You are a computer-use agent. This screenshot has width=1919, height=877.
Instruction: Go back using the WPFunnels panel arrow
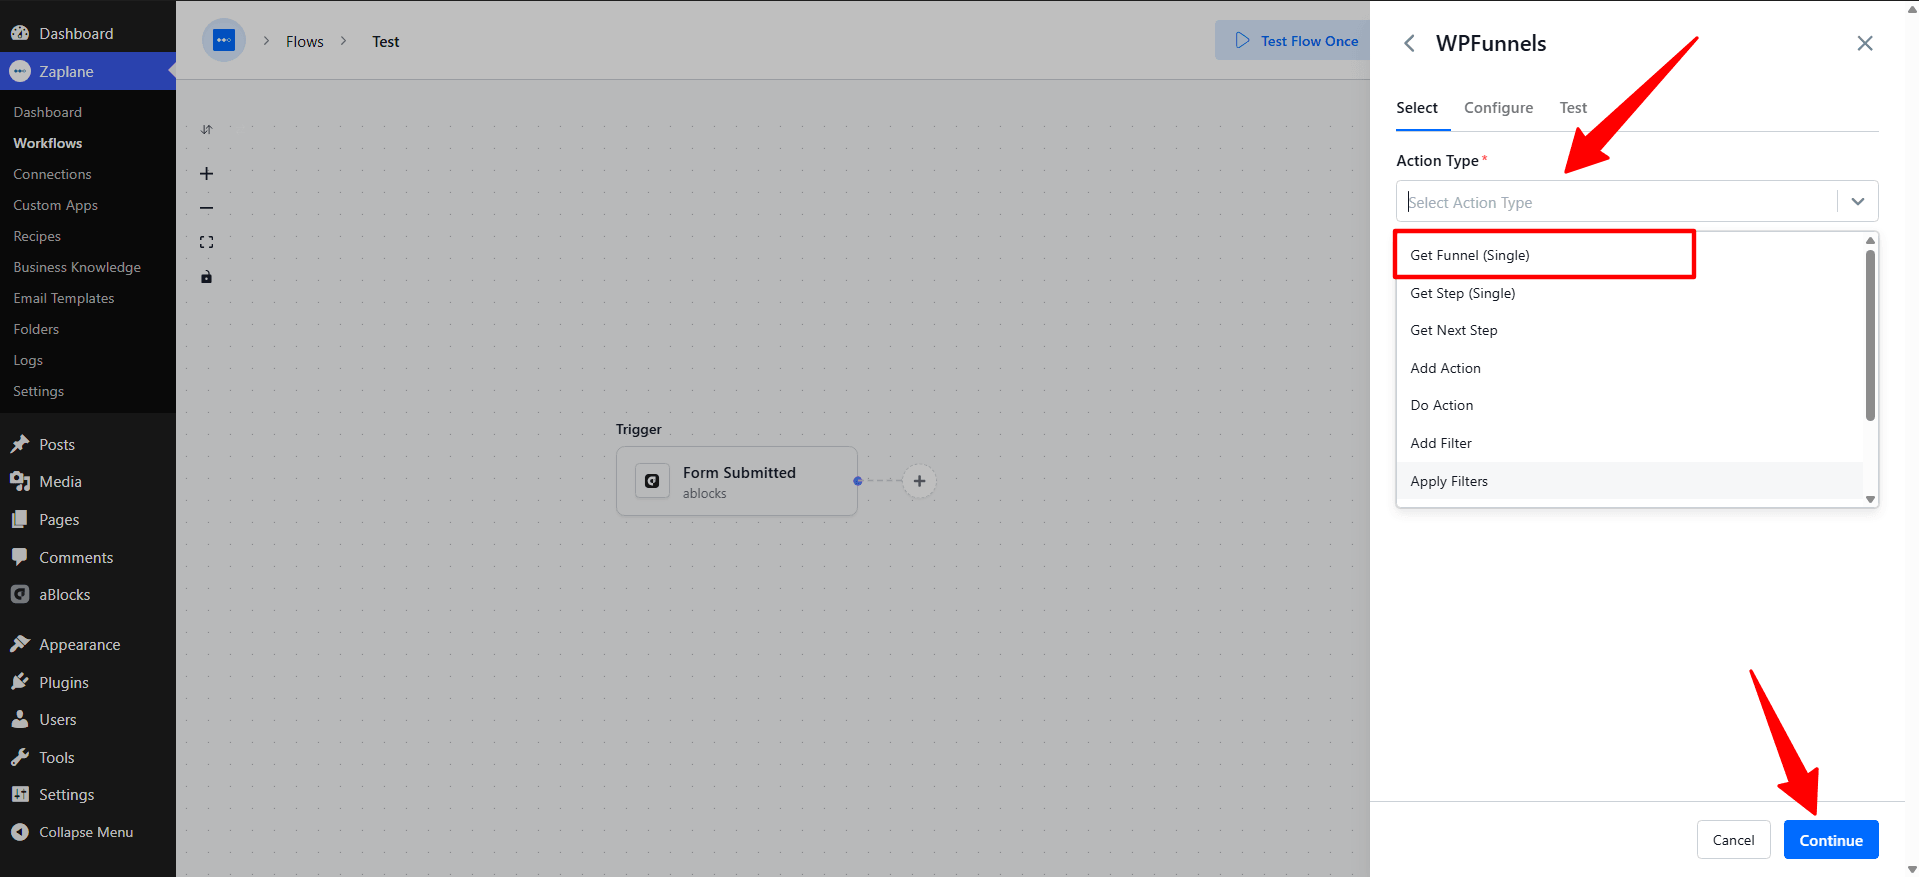(1409, 43)
